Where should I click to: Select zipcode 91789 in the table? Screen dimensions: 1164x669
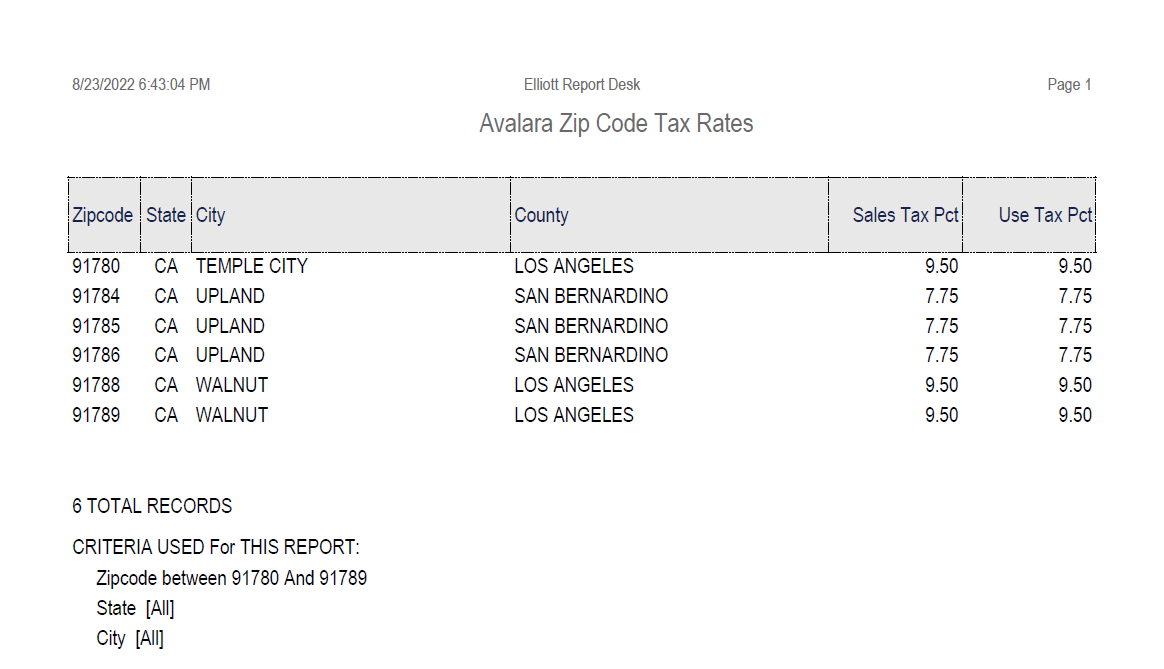click(96, 415)
